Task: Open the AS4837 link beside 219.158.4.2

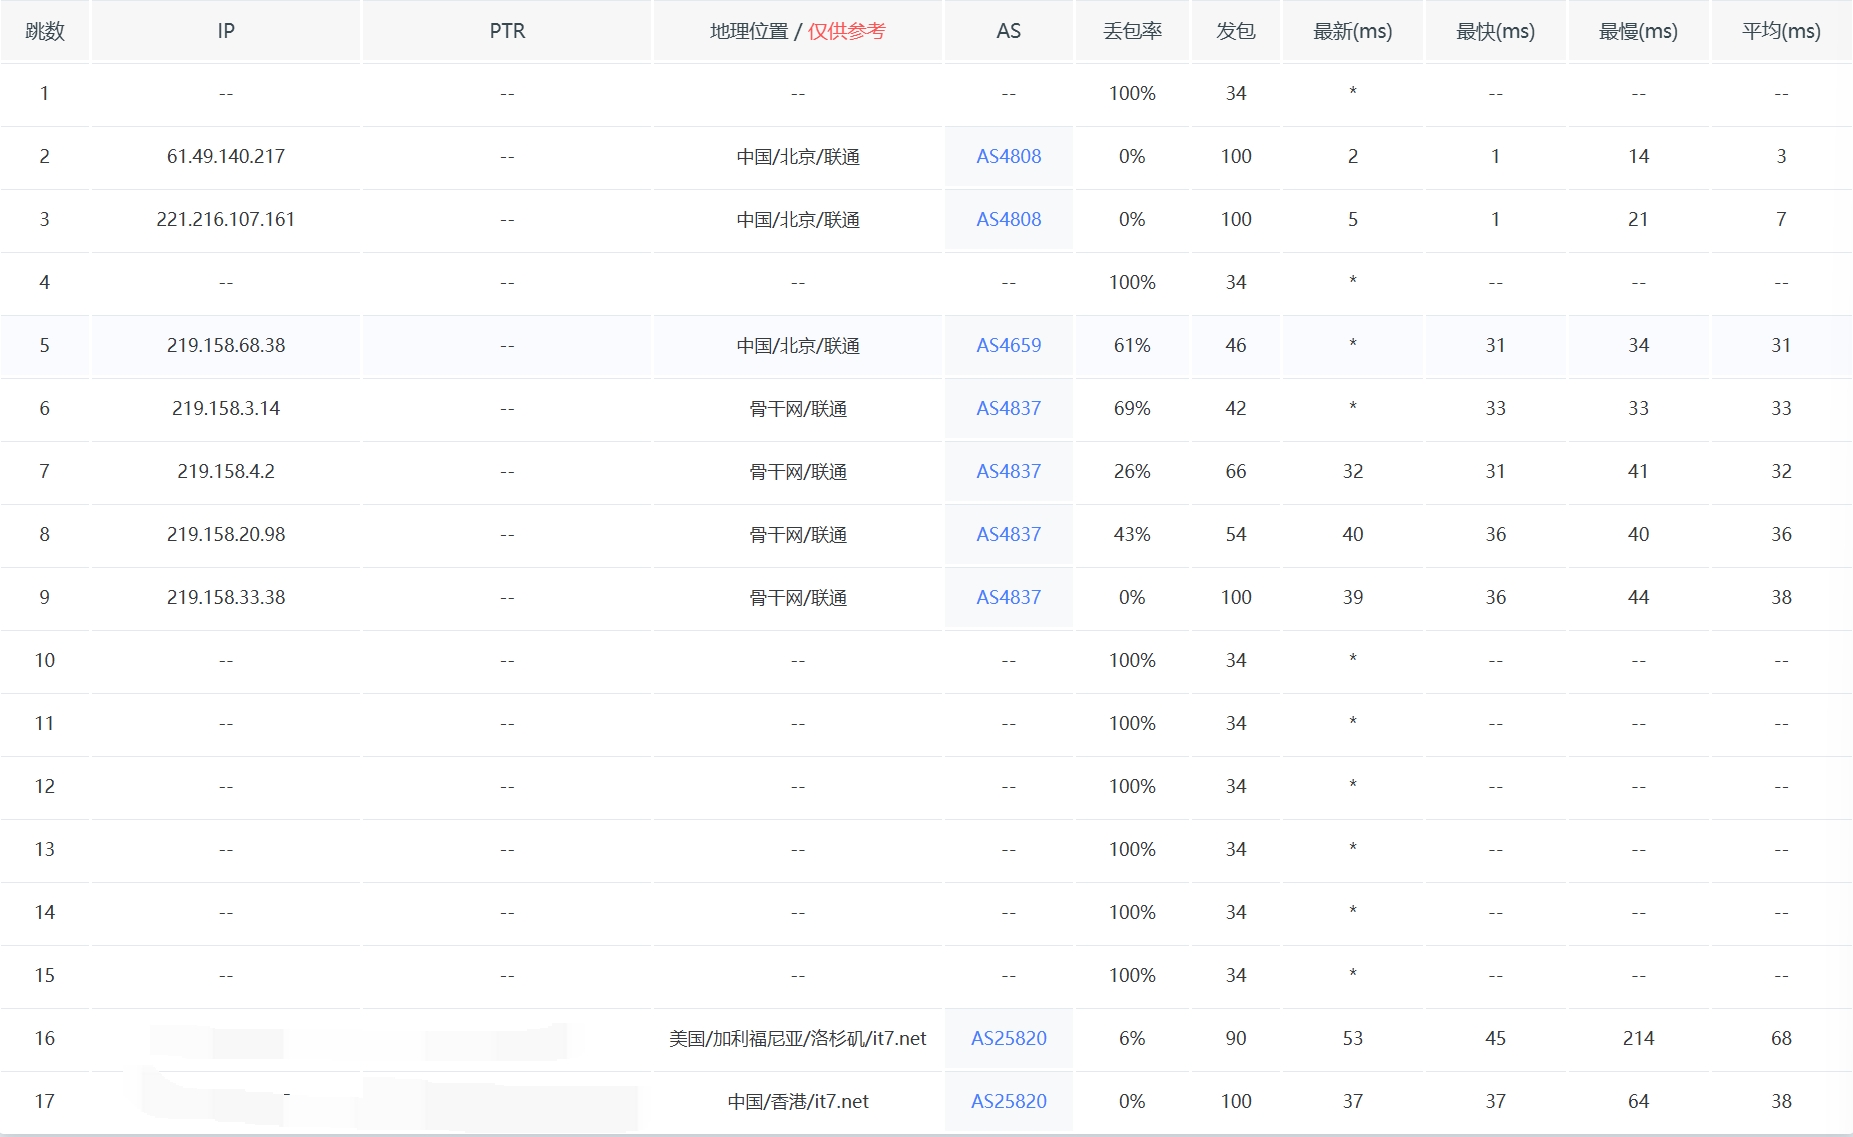Action: coord(1008,471)
